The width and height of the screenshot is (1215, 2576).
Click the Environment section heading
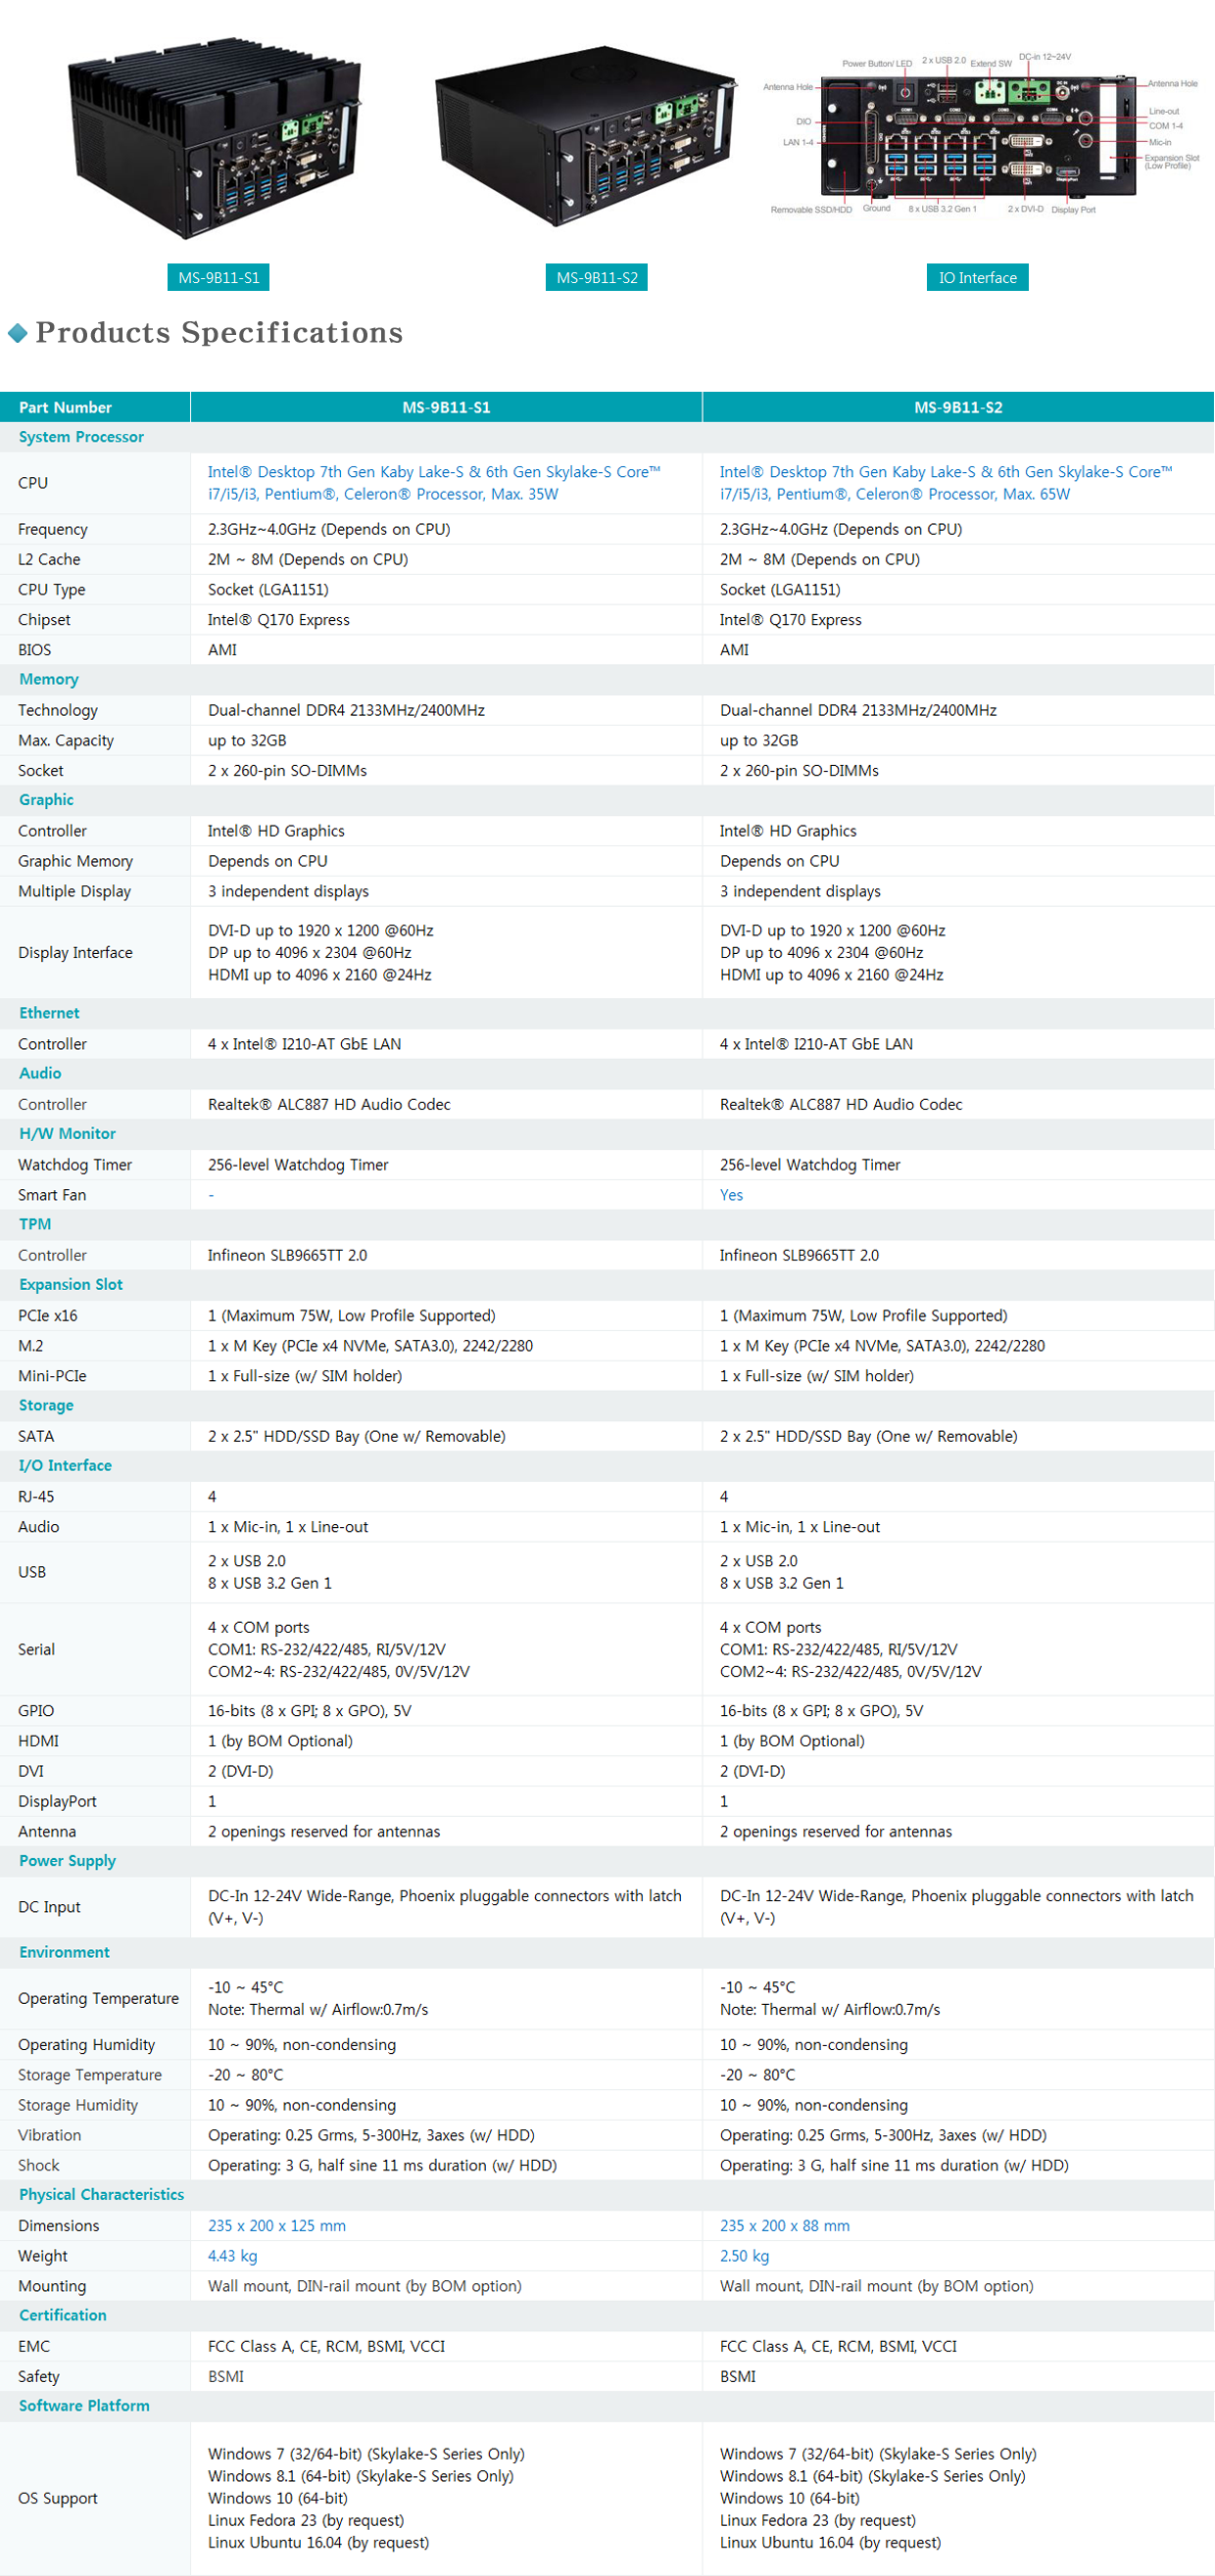[64, 1952]
